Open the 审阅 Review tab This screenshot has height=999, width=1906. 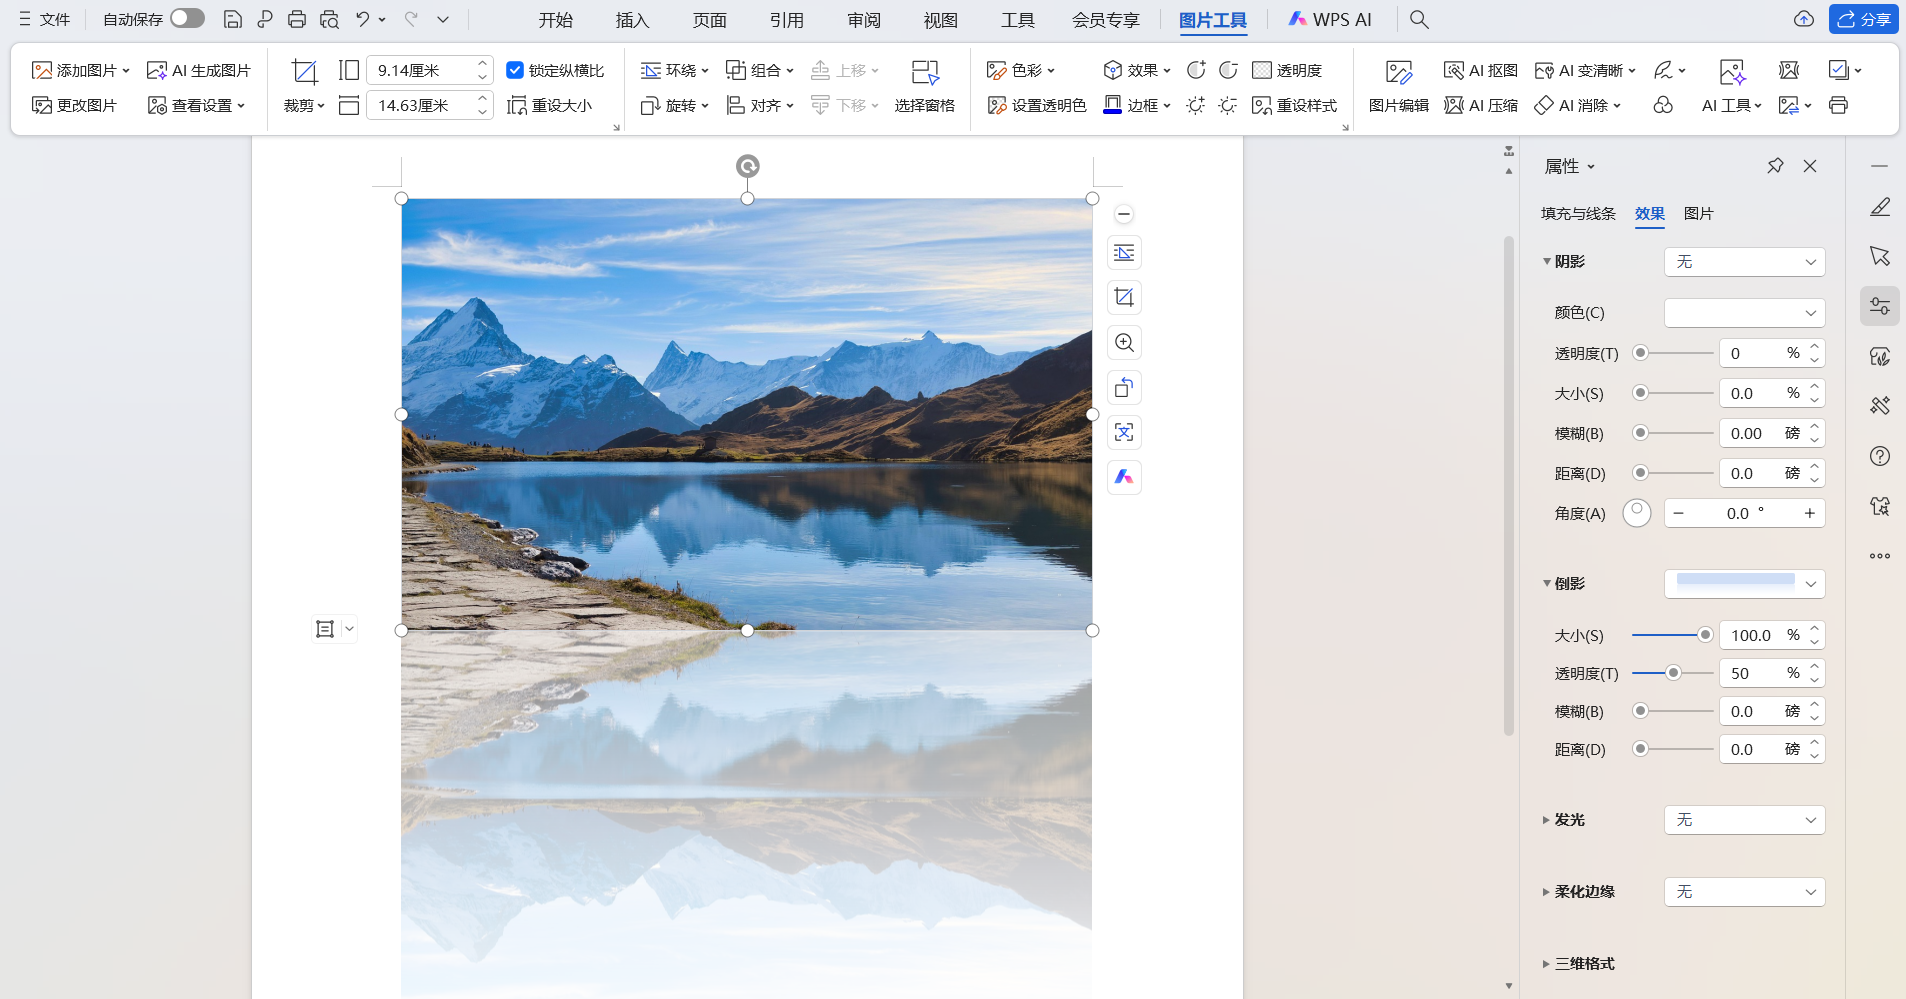point(864,20)
